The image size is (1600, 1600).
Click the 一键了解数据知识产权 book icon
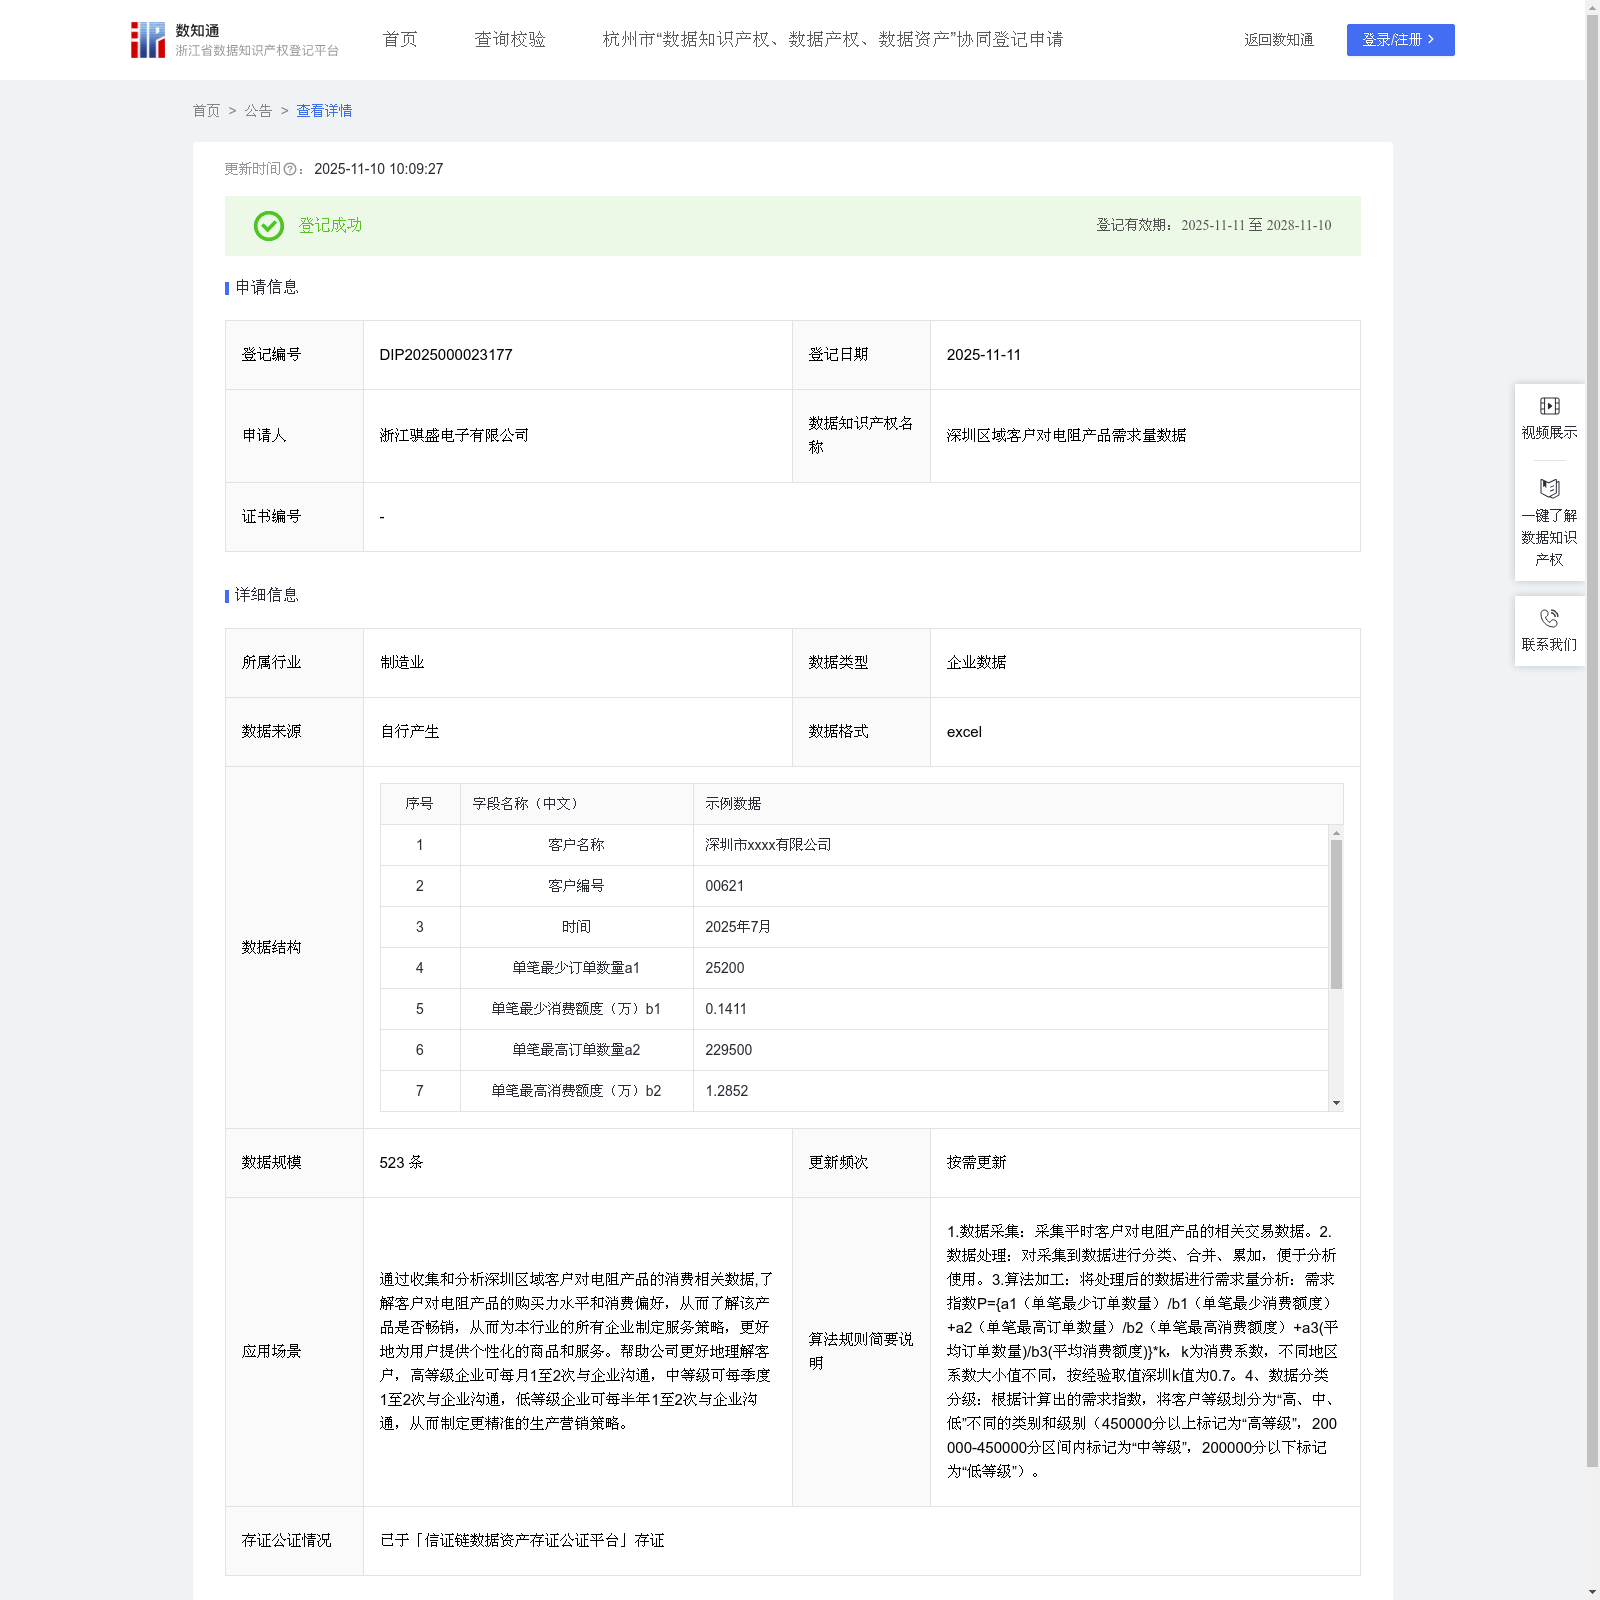pyautogui.click(x=1549, y=489)
